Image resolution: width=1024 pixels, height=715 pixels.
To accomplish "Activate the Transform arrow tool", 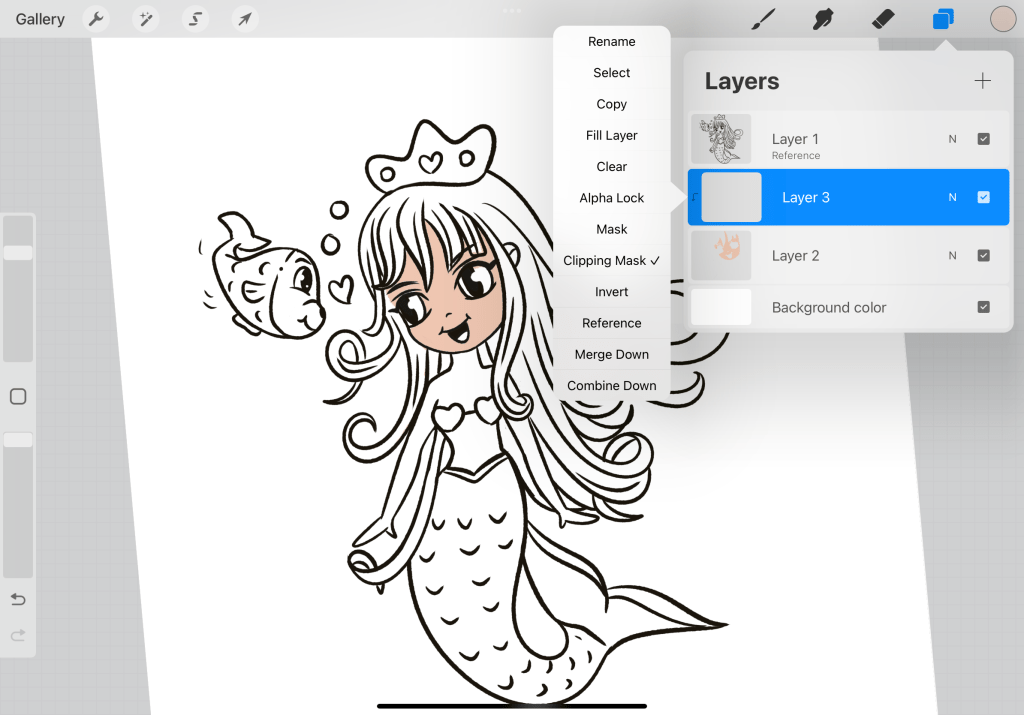I will [244, 19].
